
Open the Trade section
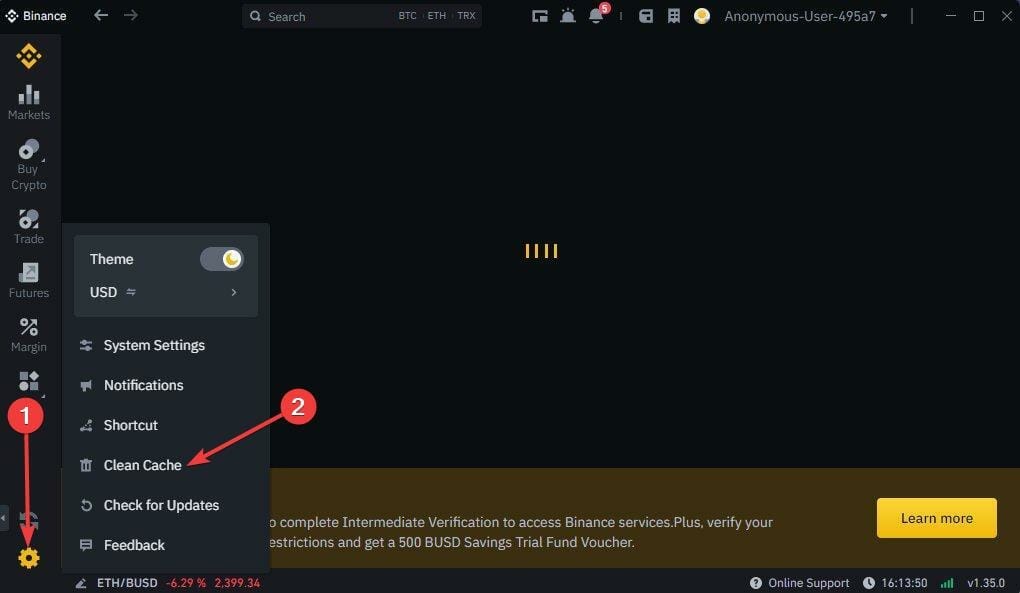click(28, 225)
